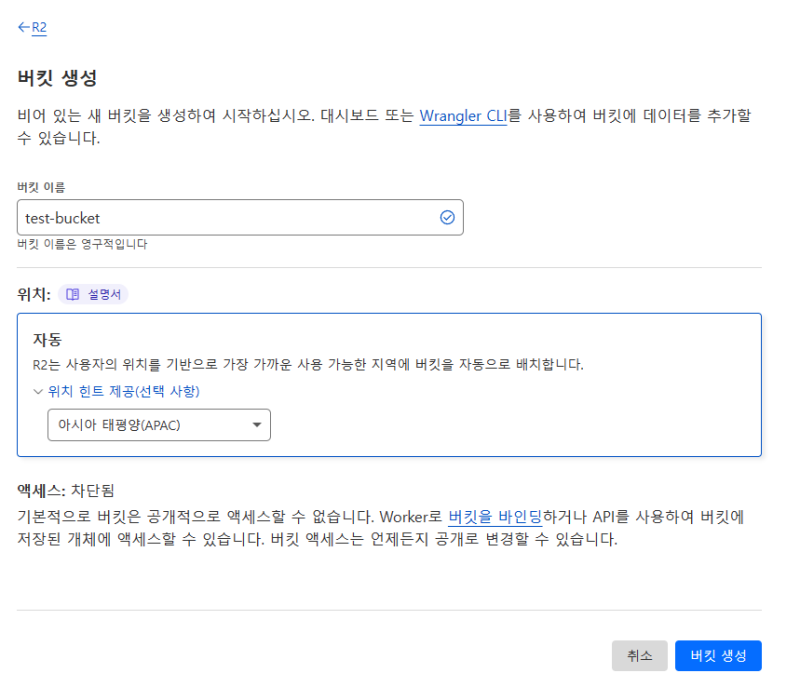Collapse the chevron next to 위치 힌트 제공
The height and width of the screenshot is (700, 800).
[38, 392]
